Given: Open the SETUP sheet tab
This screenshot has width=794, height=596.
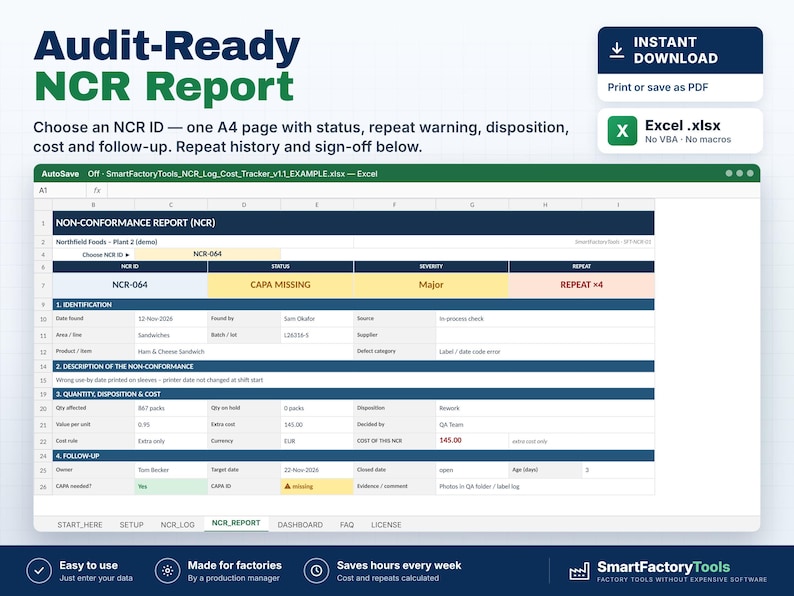Looking at the screenshot, I should (x=132, y=525).
